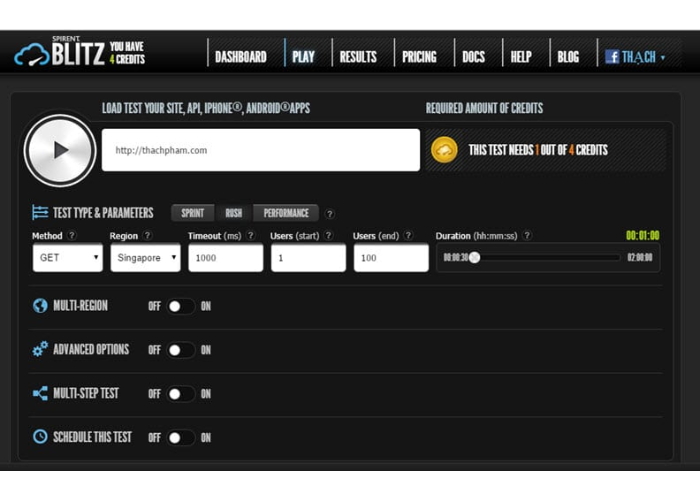Image resolution: width=700 pixels, height=500 pixels.
Task: Open the Region help question mark
Action: pos(147,235)
